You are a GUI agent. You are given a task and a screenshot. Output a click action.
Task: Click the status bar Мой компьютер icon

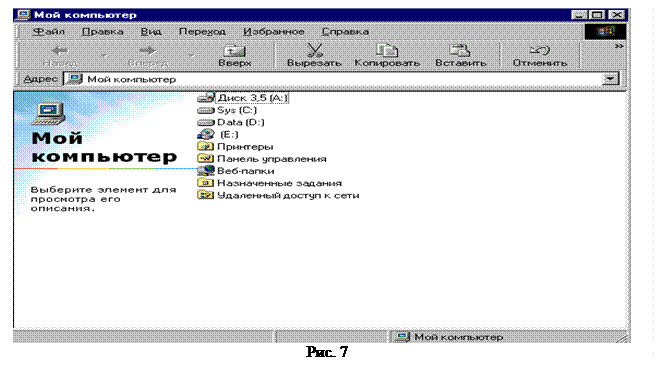point(402,337)
